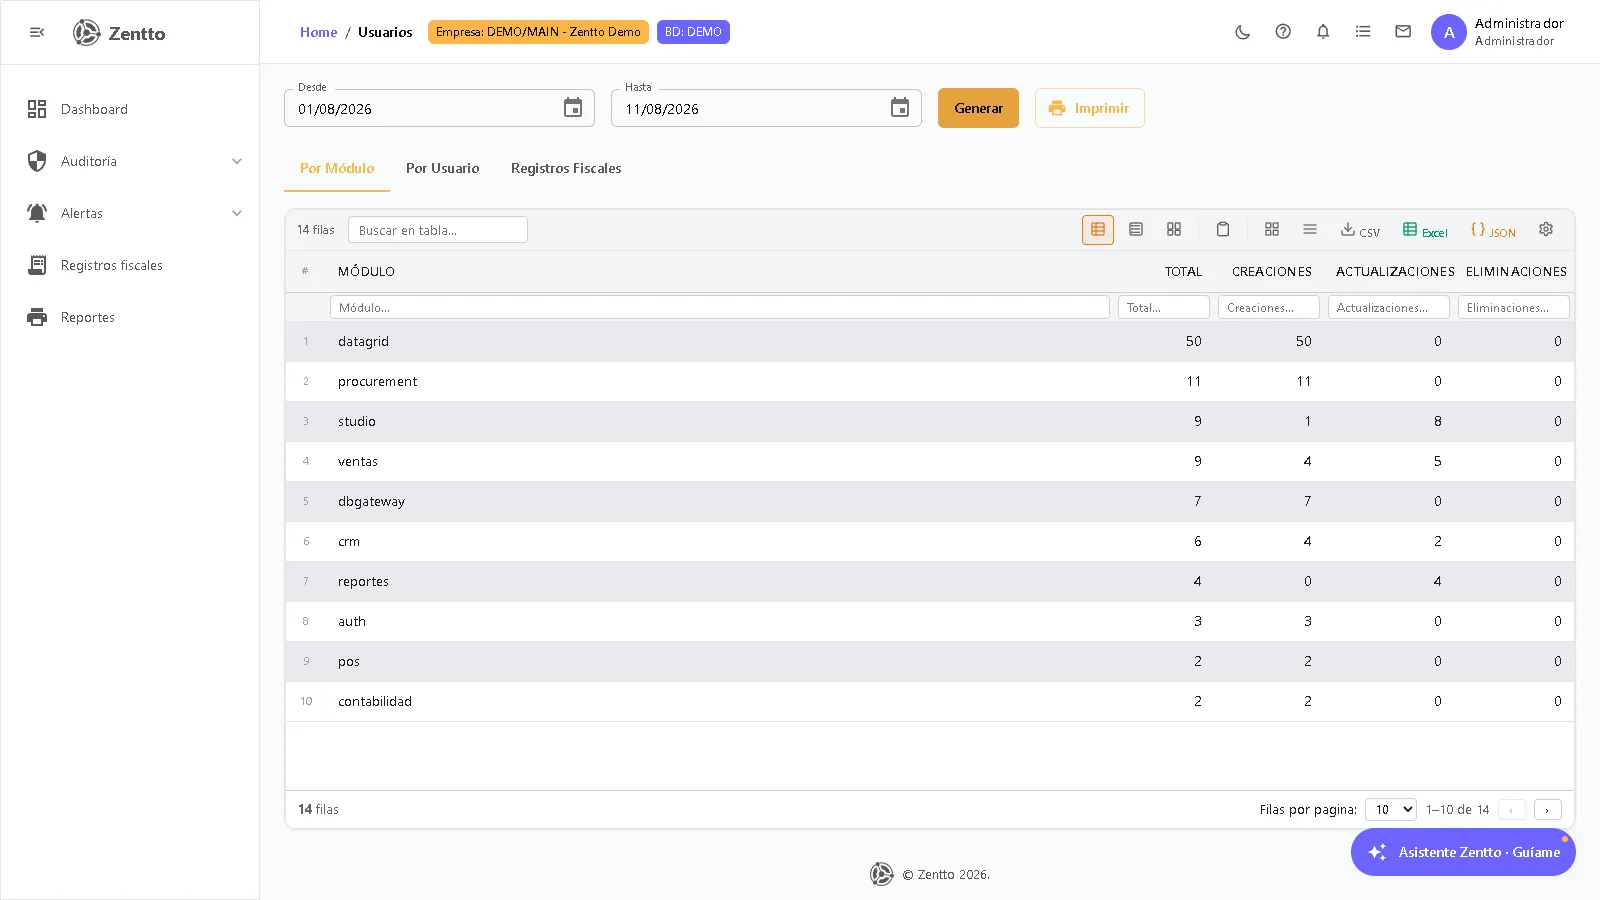Click the Total filter field
The width and height of the screenshot is (1600, 900).
[1164, 307]
